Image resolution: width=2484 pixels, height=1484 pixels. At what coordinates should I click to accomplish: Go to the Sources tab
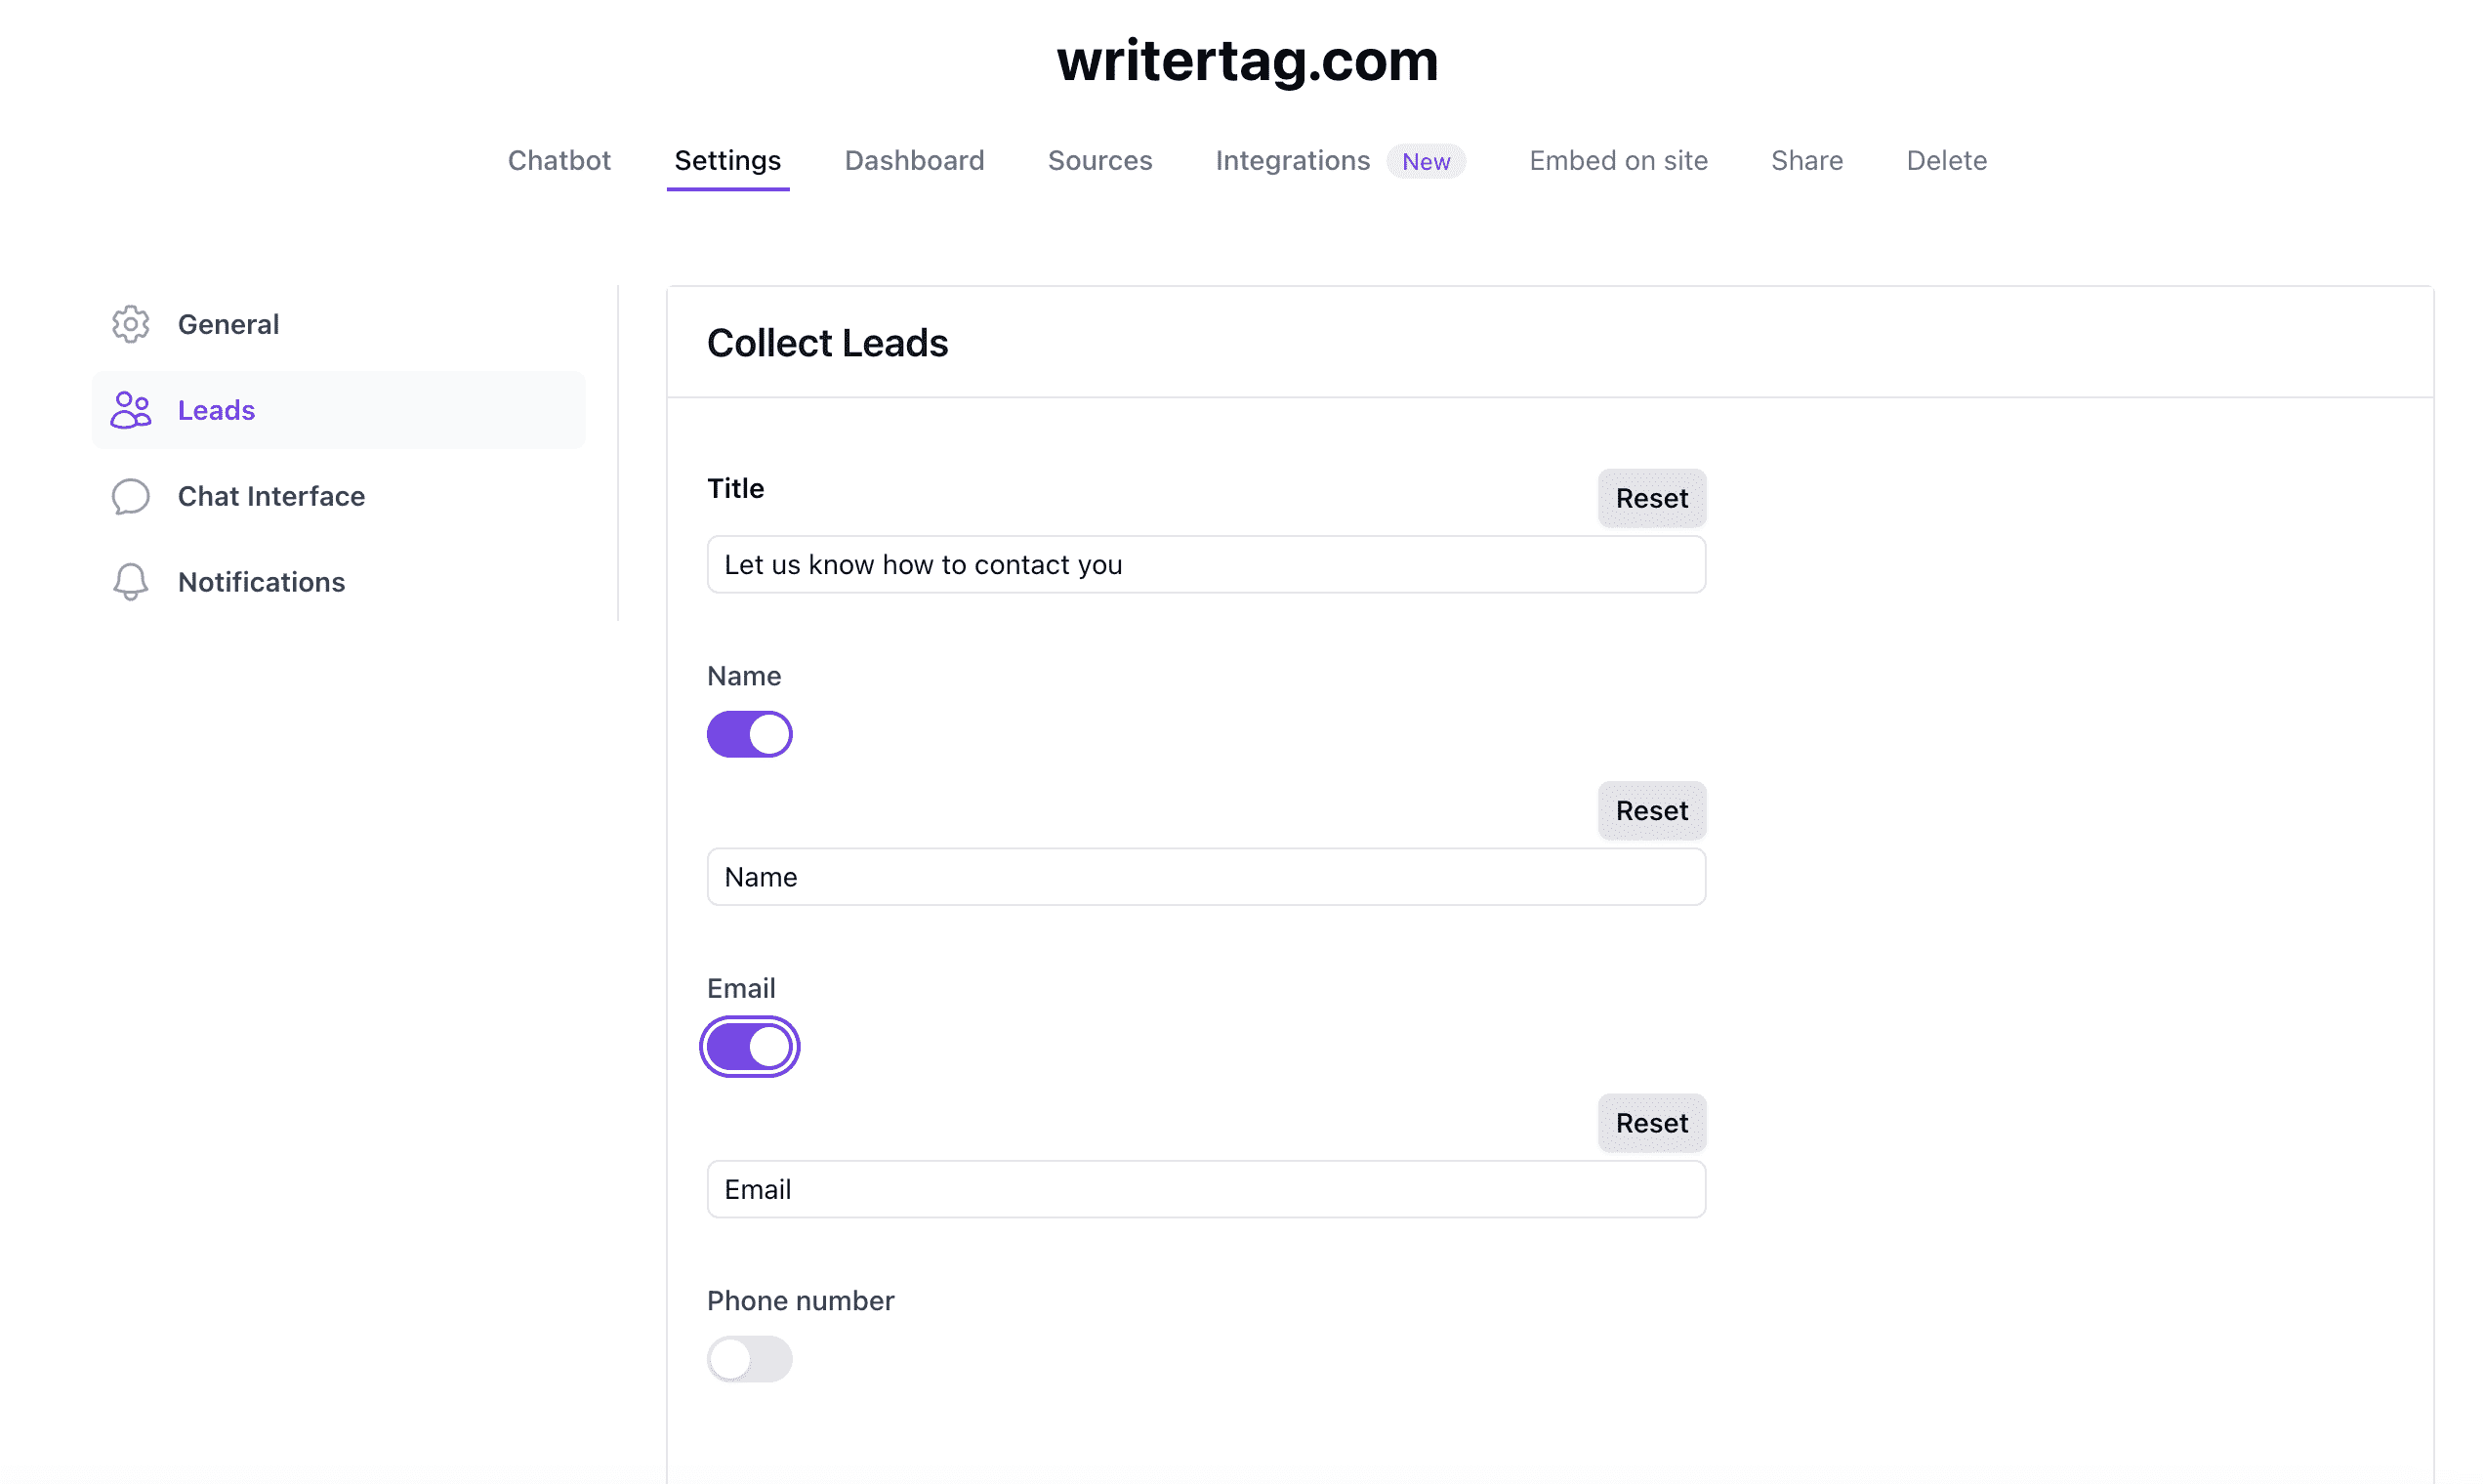point(1100,160)
